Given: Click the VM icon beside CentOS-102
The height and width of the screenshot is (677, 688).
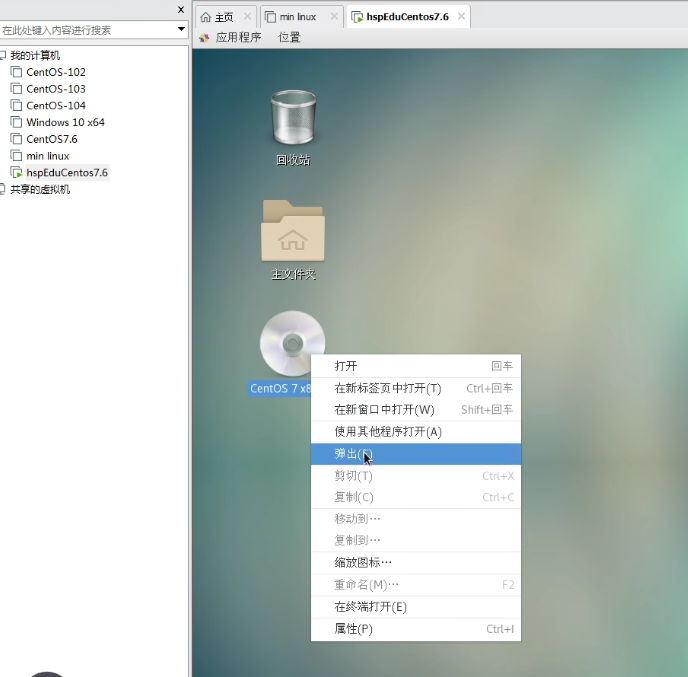Looking at the screenshot, I should pos(16,72).
